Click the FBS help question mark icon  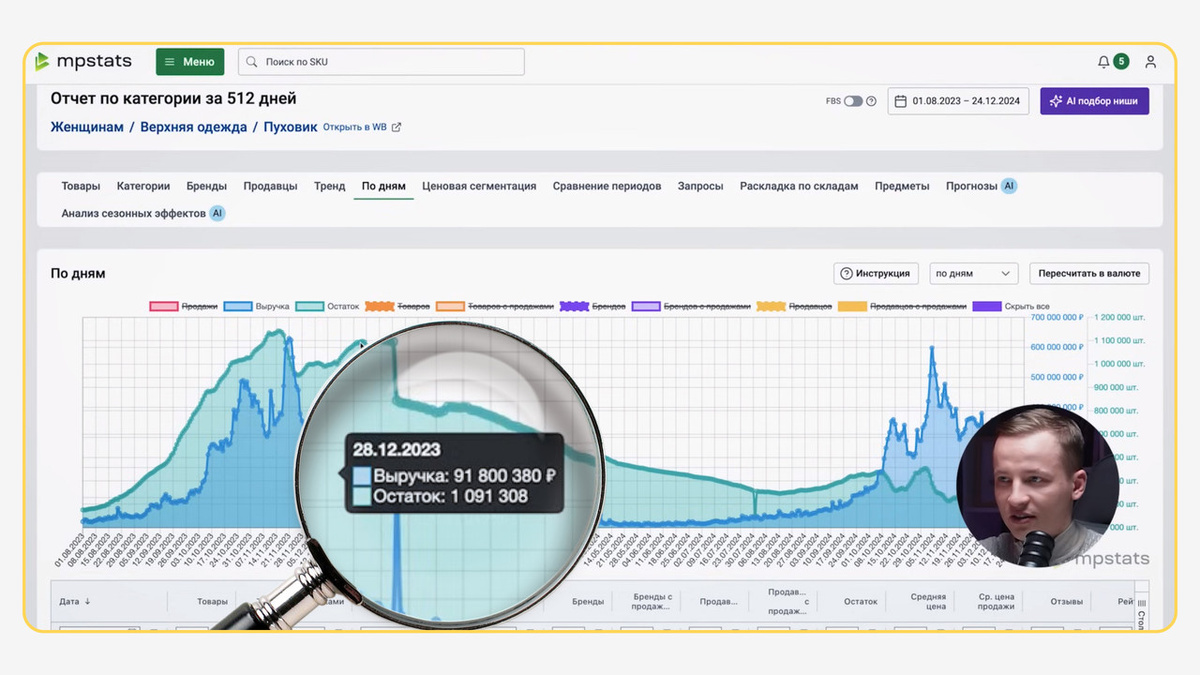pos(871,101)
